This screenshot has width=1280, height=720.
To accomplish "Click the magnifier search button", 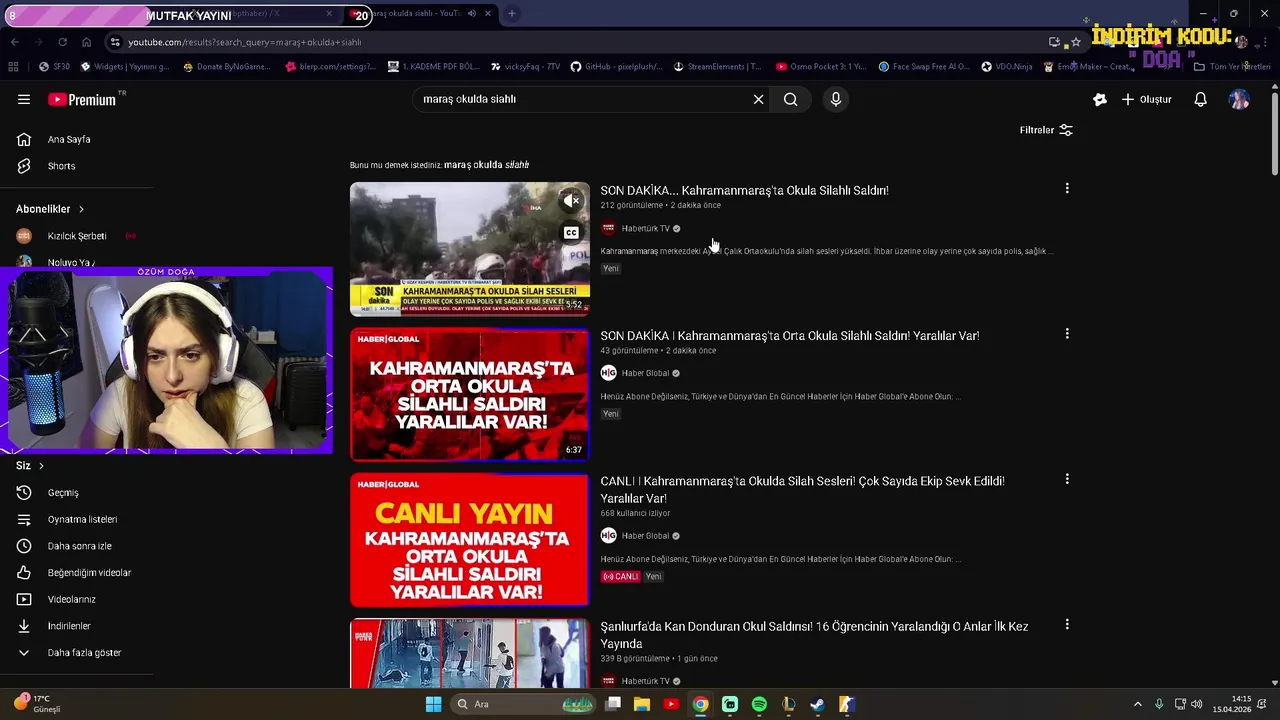I will (x=790, y=99).
